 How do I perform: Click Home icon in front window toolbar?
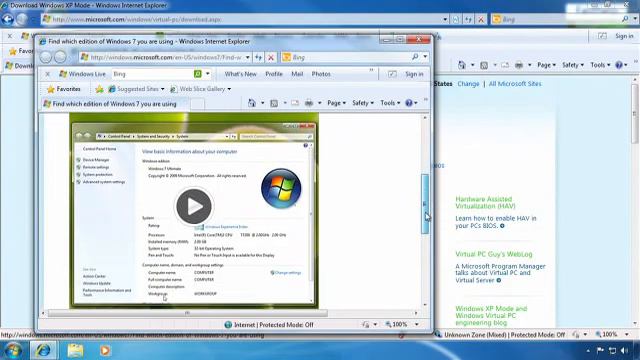(252, 103)
